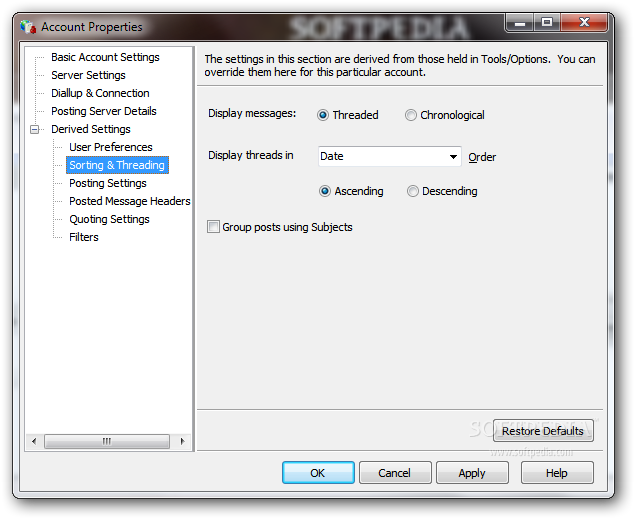Click the Apply button
The width and height of the screenshot is (635, 519).
tap(472, 473)
